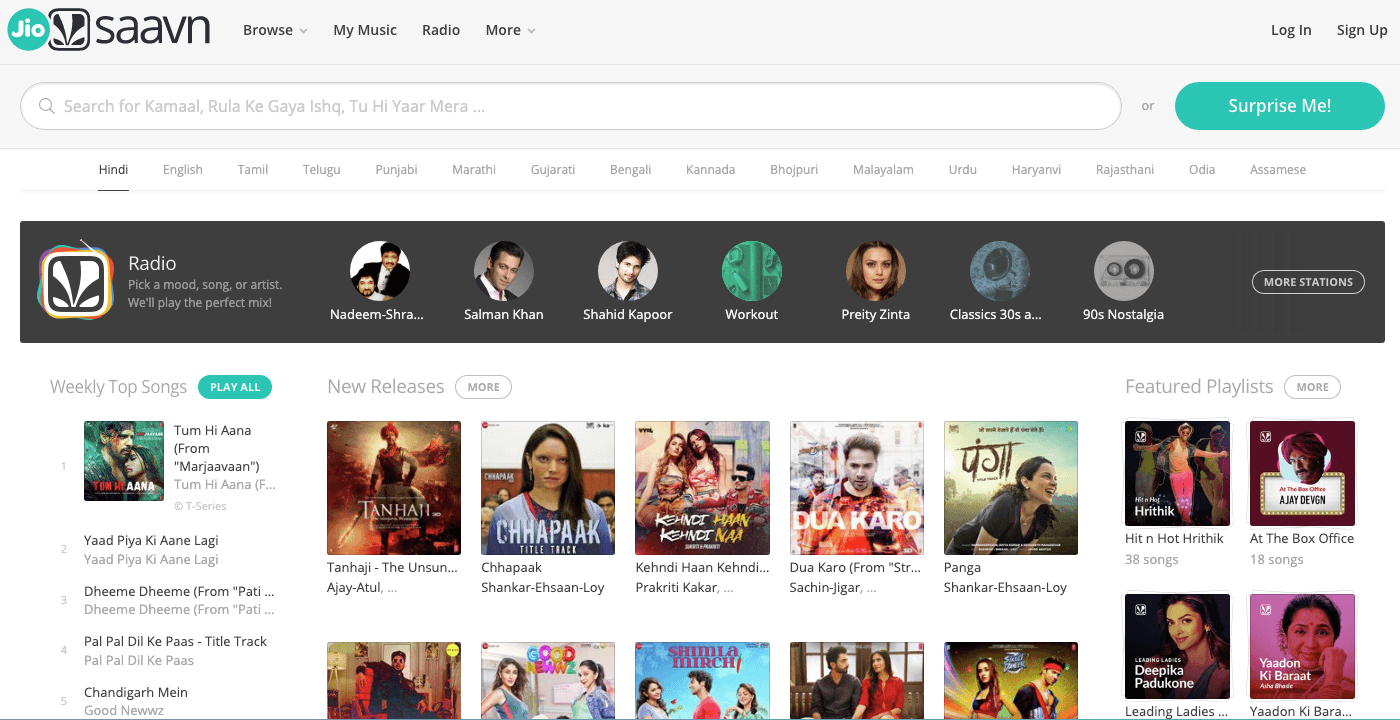Image resolution: width=1400 pixels, height=720 pixels.
Task: Click the Surprise Me! button
Action: click(x=1280, y=106)
